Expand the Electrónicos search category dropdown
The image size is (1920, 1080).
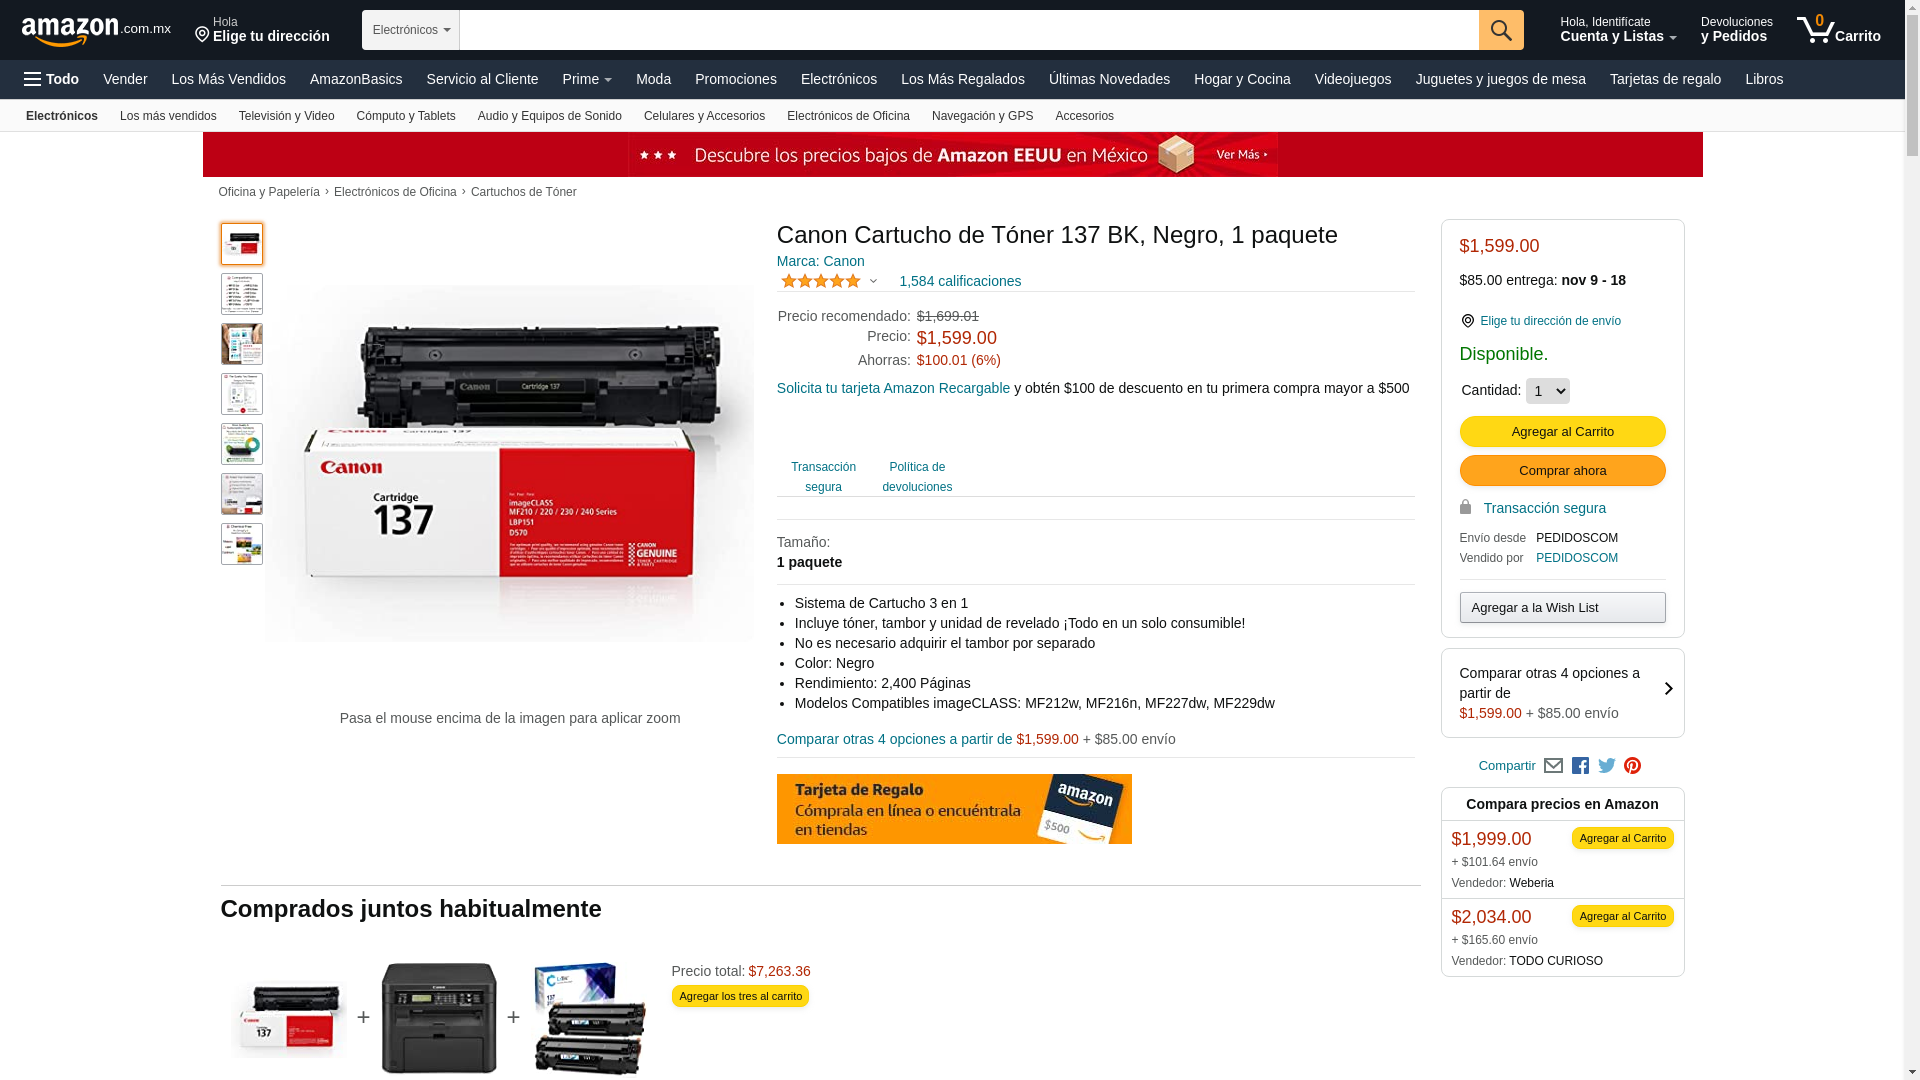411,30
